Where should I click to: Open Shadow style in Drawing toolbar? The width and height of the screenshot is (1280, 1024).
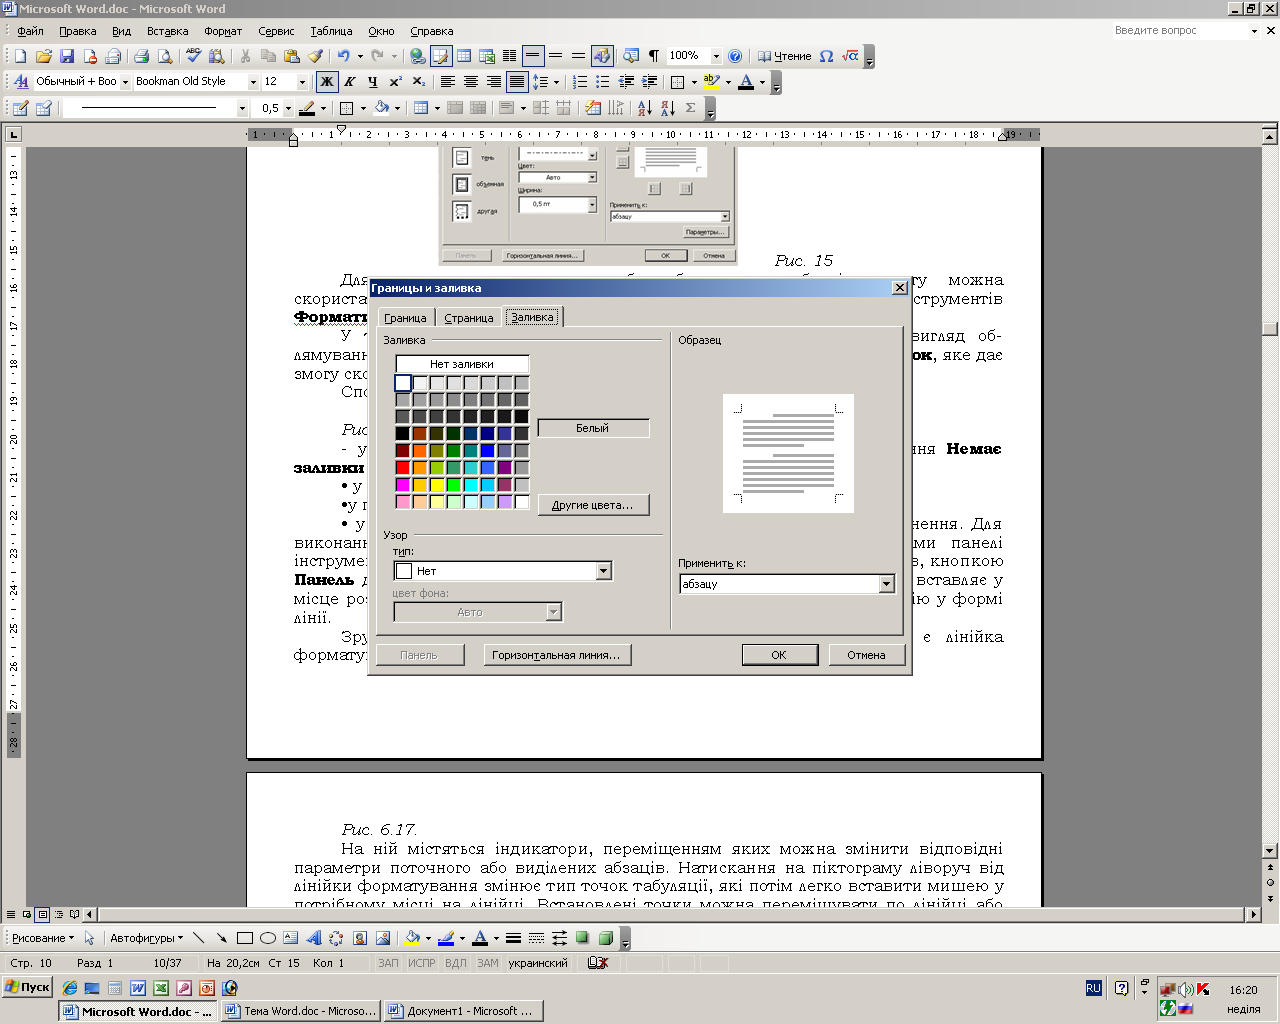[x=582, y=938]
